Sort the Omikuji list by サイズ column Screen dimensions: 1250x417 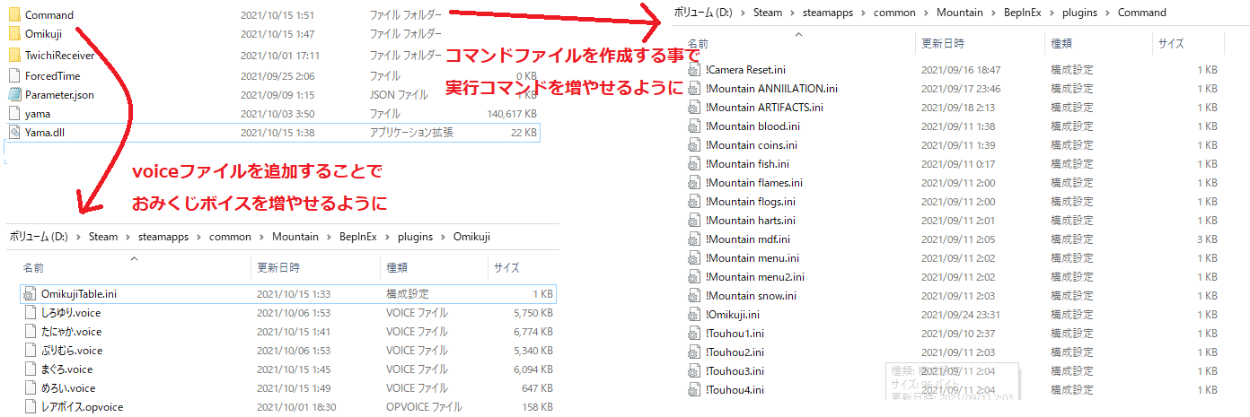pyautogui.click(x=504, y=268)
